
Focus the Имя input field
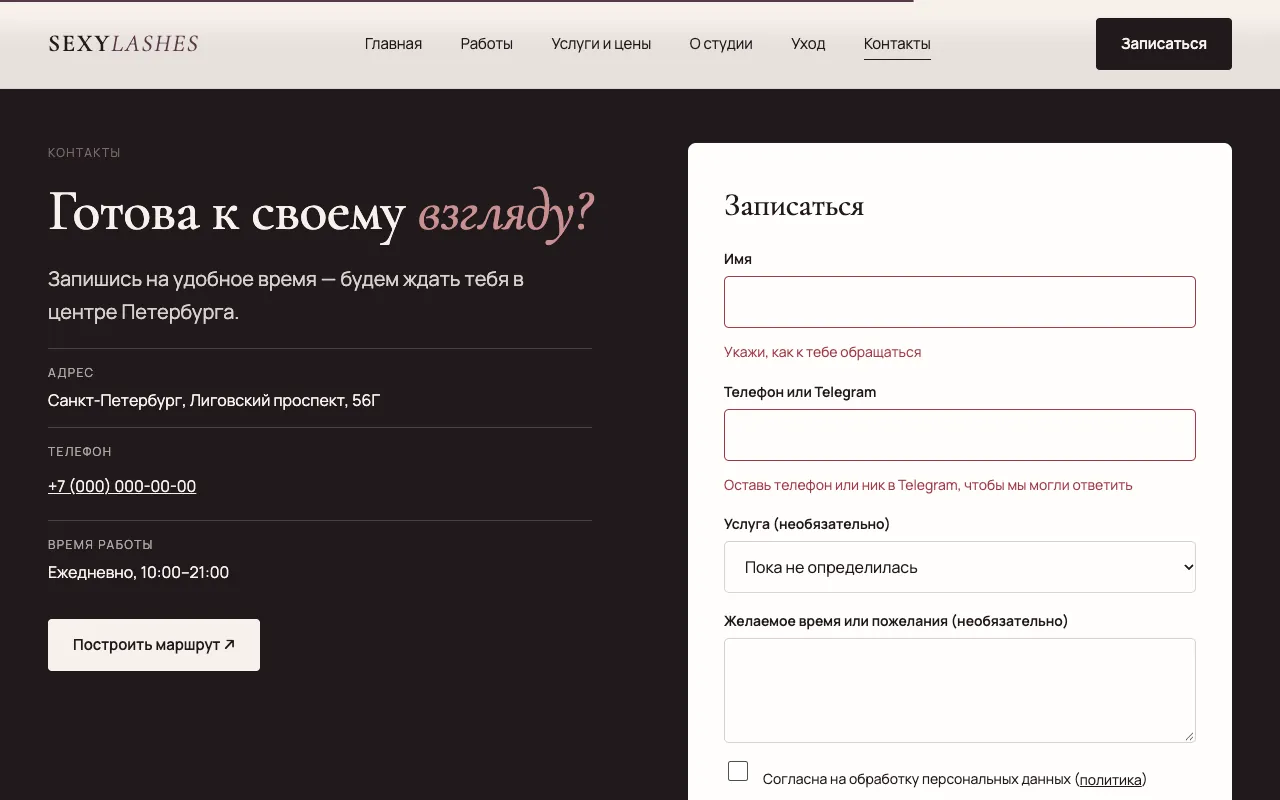pyautogui.click(x=960, y=302)
